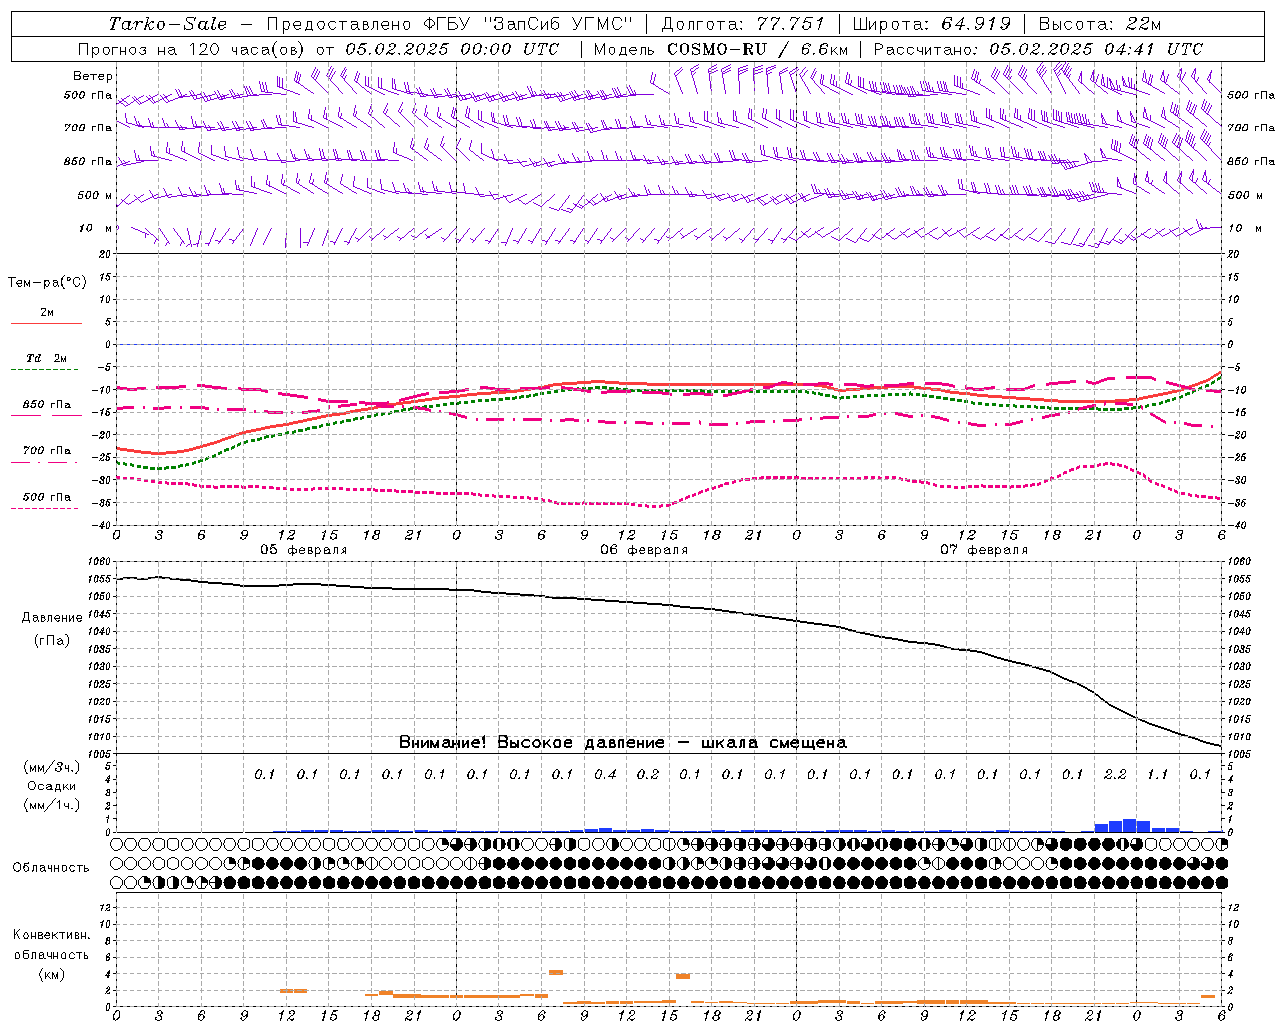Click the computed time 'Рассчитано: 05.02.2025 04:41 UTC'
The width and height of the screenshot is (1280, 1024).
coord(1038,49)
